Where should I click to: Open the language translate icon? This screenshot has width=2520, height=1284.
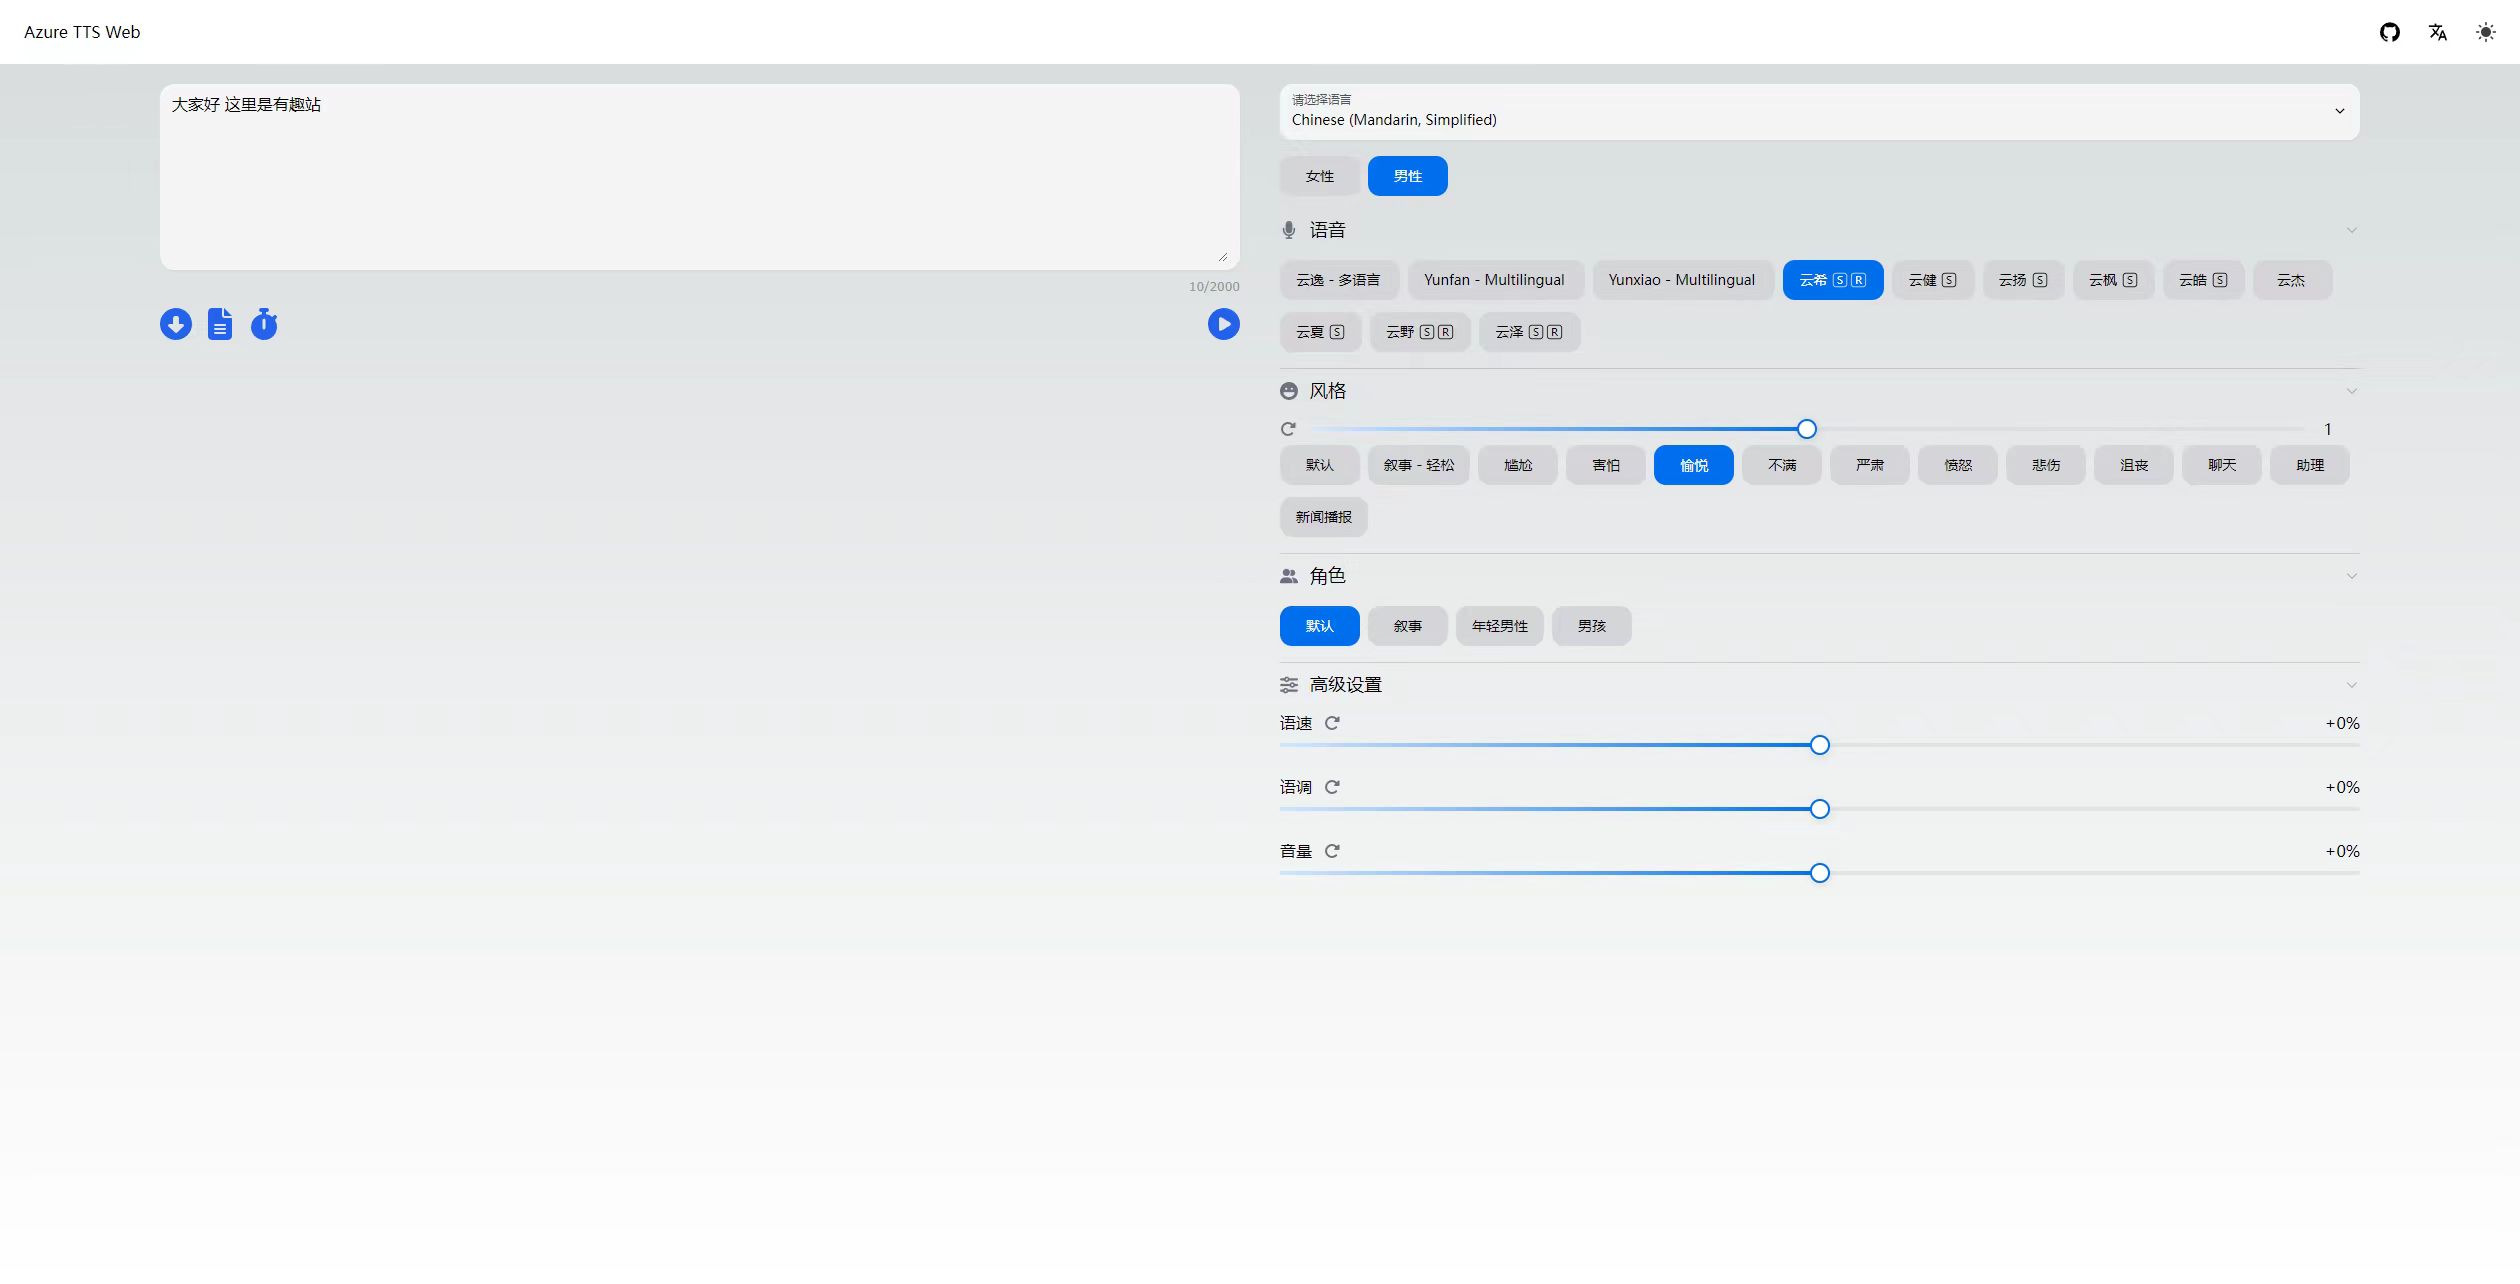(x=2438, y=32)
